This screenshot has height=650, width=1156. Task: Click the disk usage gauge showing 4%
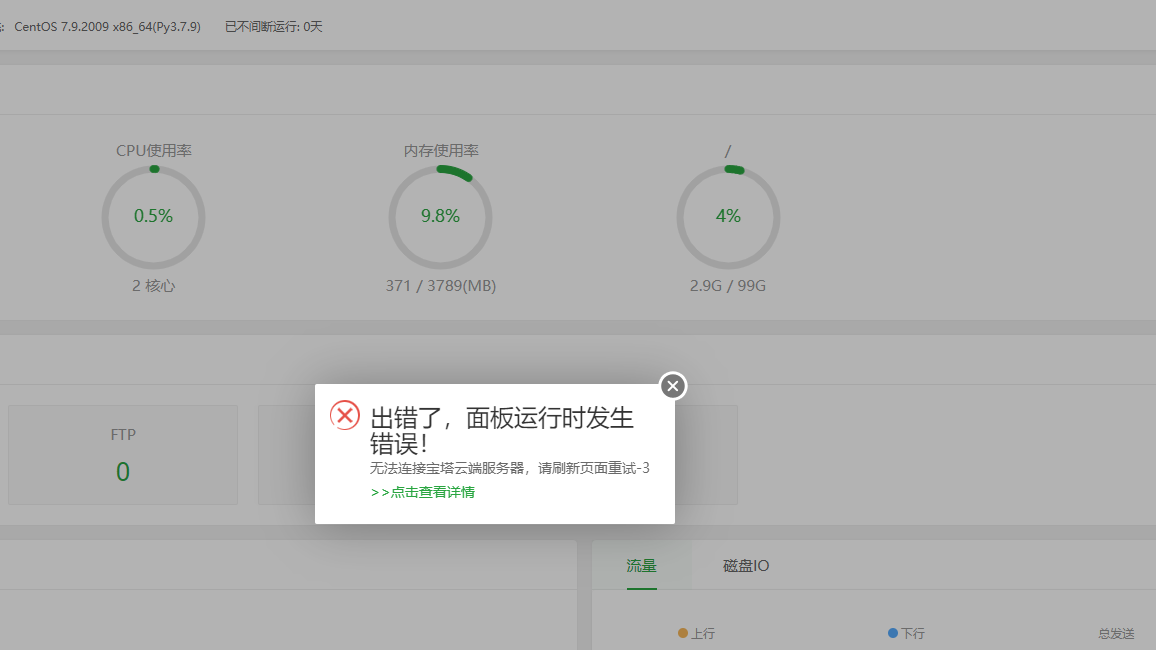pos(728,217)
